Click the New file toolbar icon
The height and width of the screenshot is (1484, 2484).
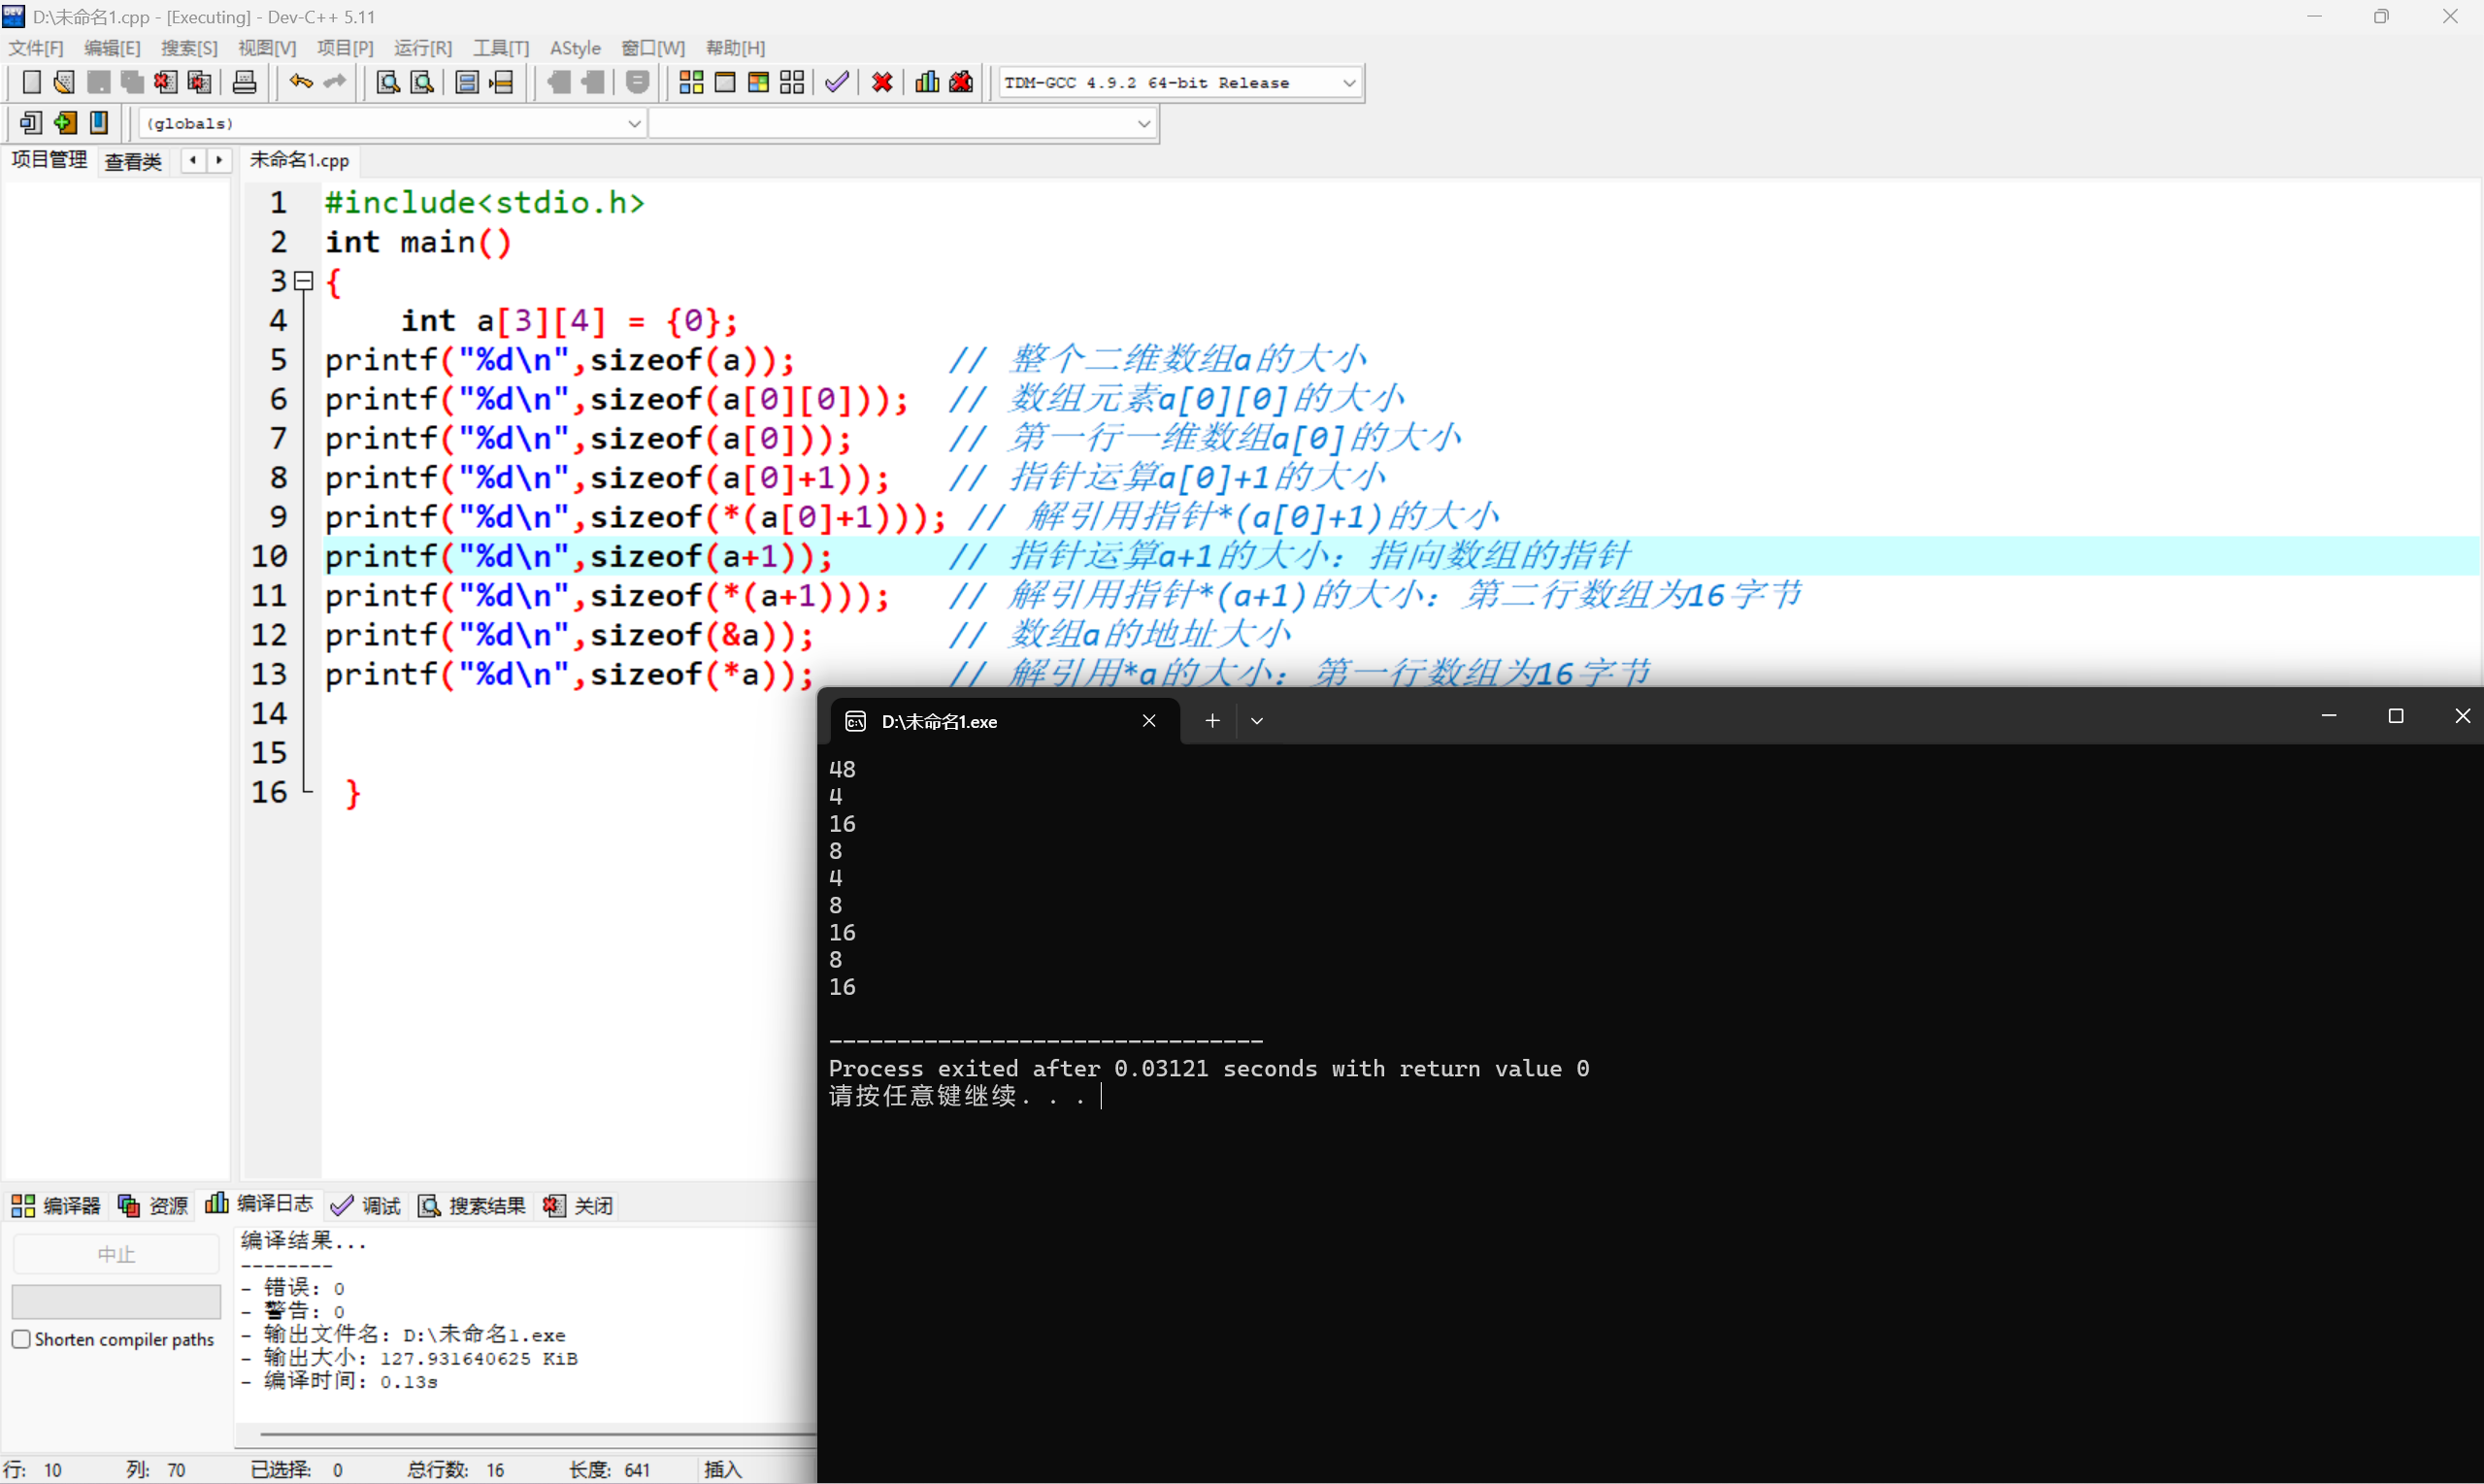pyautogui.click(x=31, y=82)
